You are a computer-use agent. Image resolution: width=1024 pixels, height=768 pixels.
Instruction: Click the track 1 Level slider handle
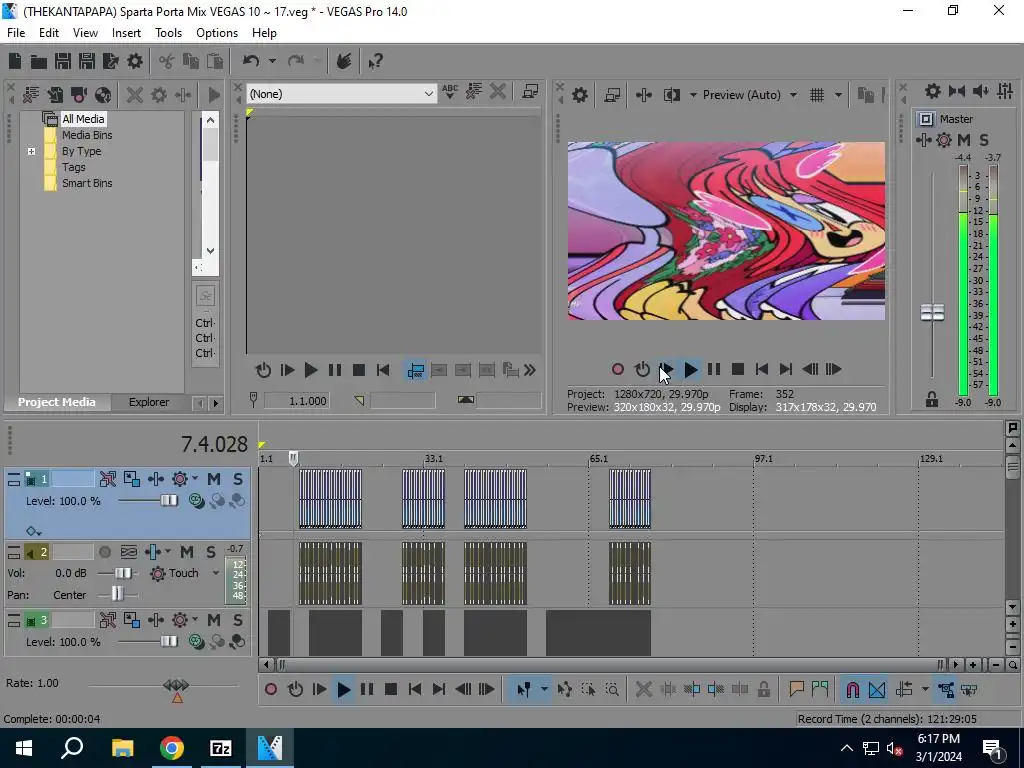pyautogui.click(x=168, y=501)
